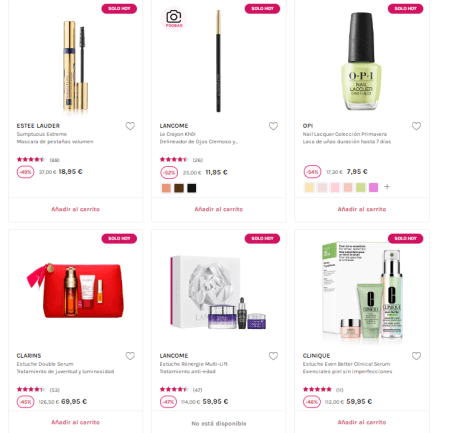Toggle heart on Lancome Rénergie Multi-Lift set
475x433 pixels.
[273, 356]
